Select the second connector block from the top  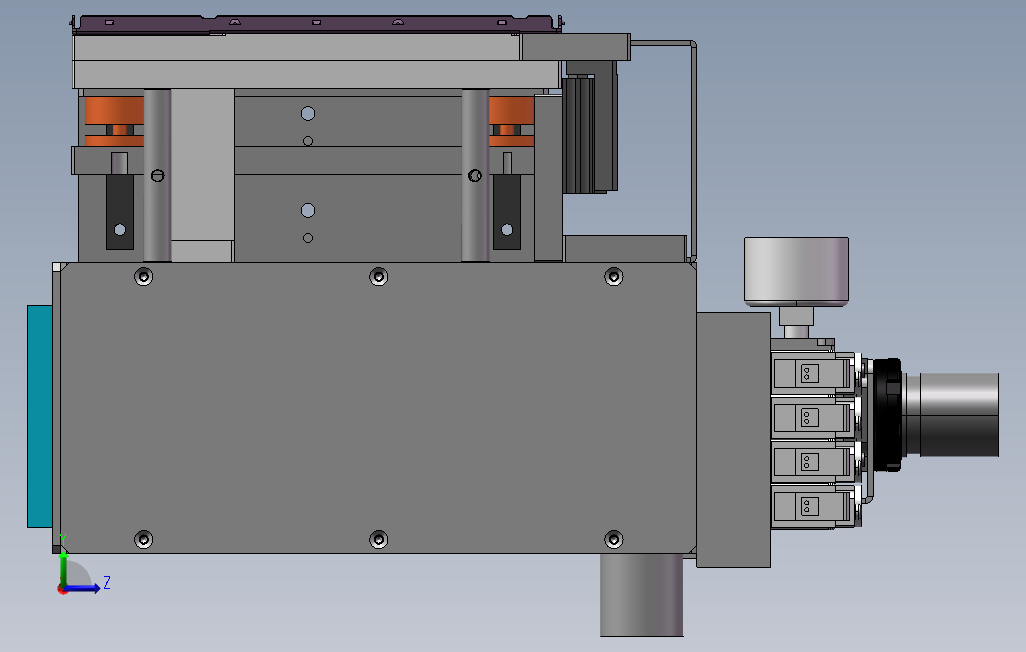click(x=813, y=417)
